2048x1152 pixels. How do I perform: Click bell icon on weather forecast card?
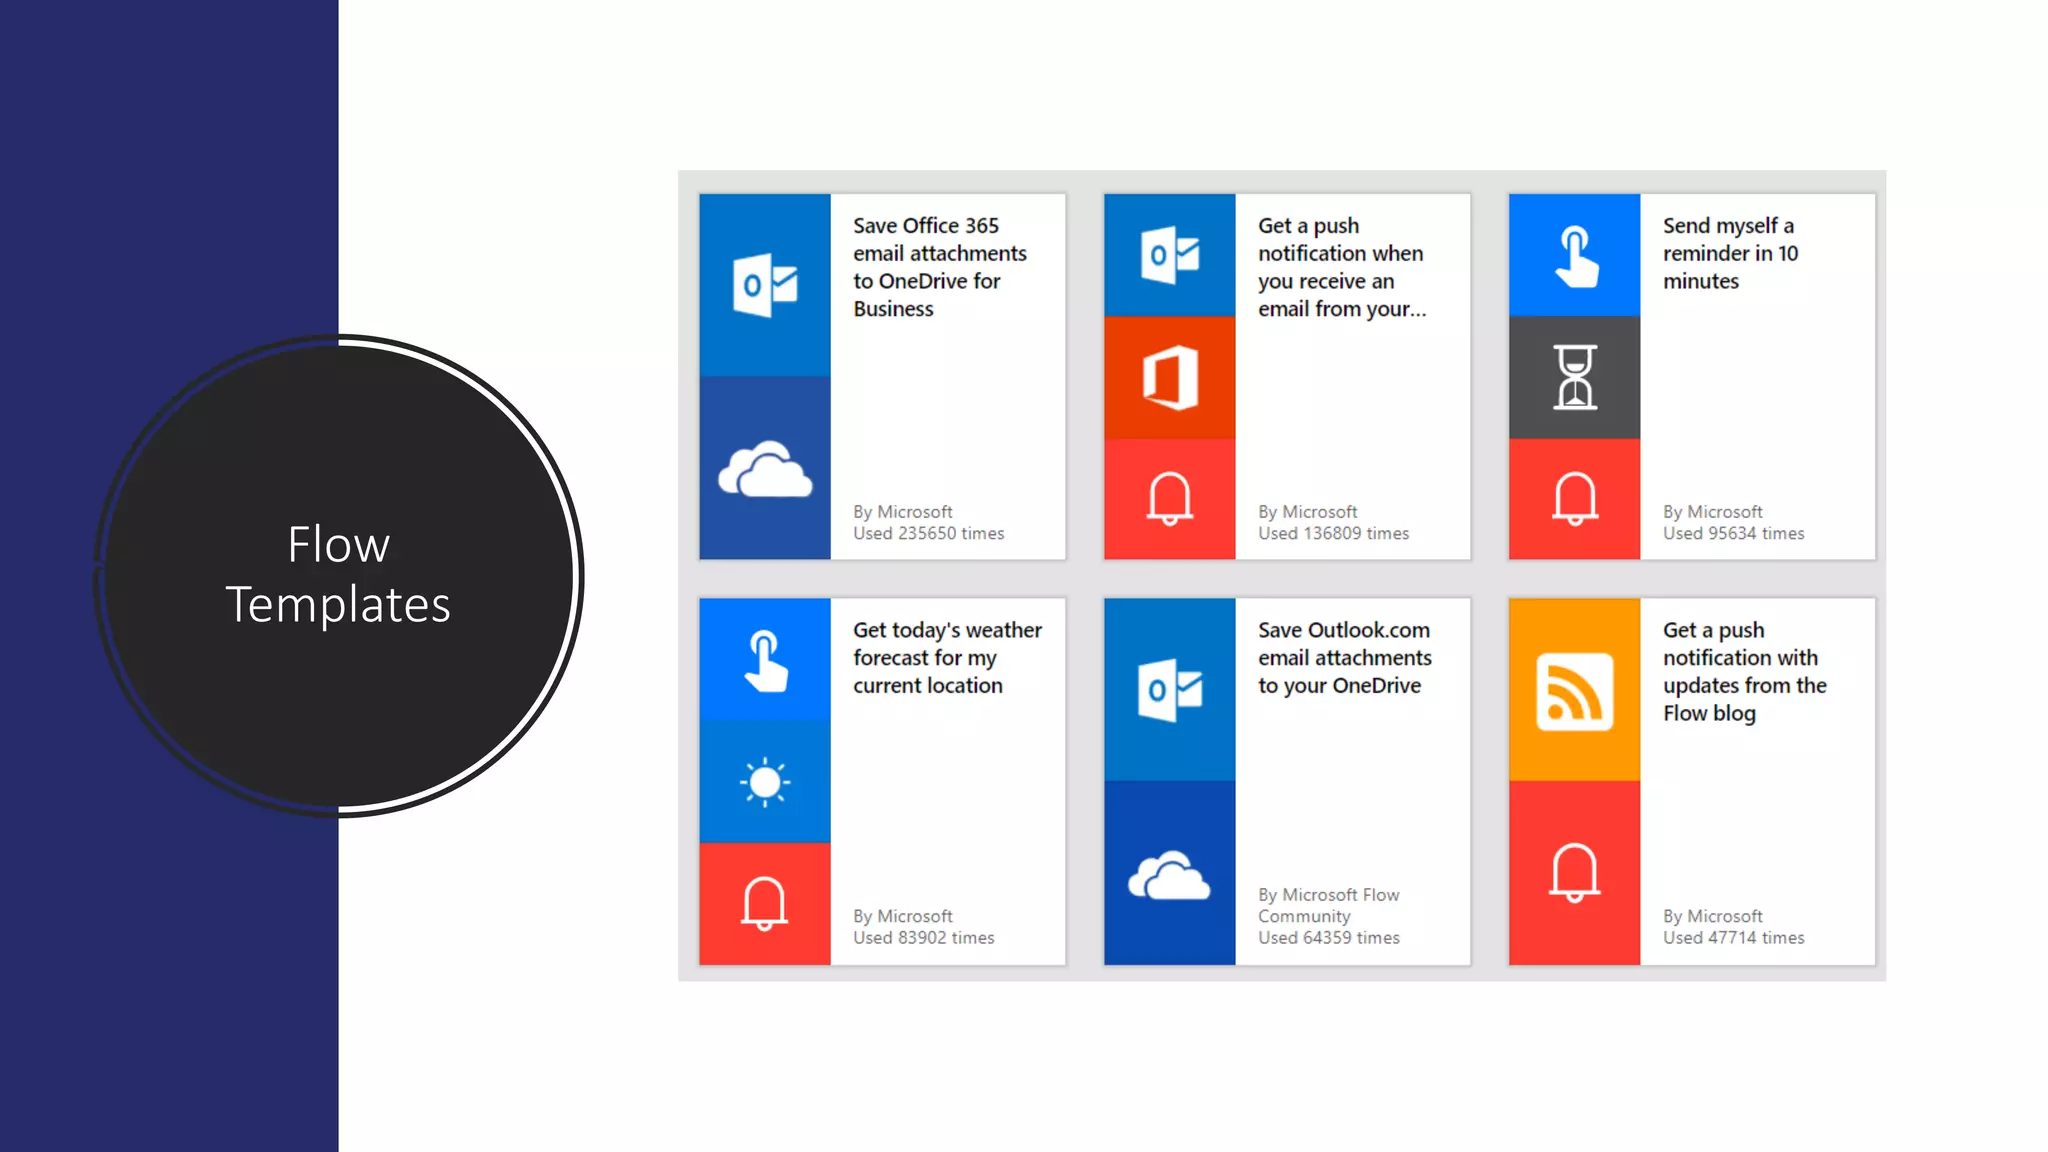click(765, 903)
